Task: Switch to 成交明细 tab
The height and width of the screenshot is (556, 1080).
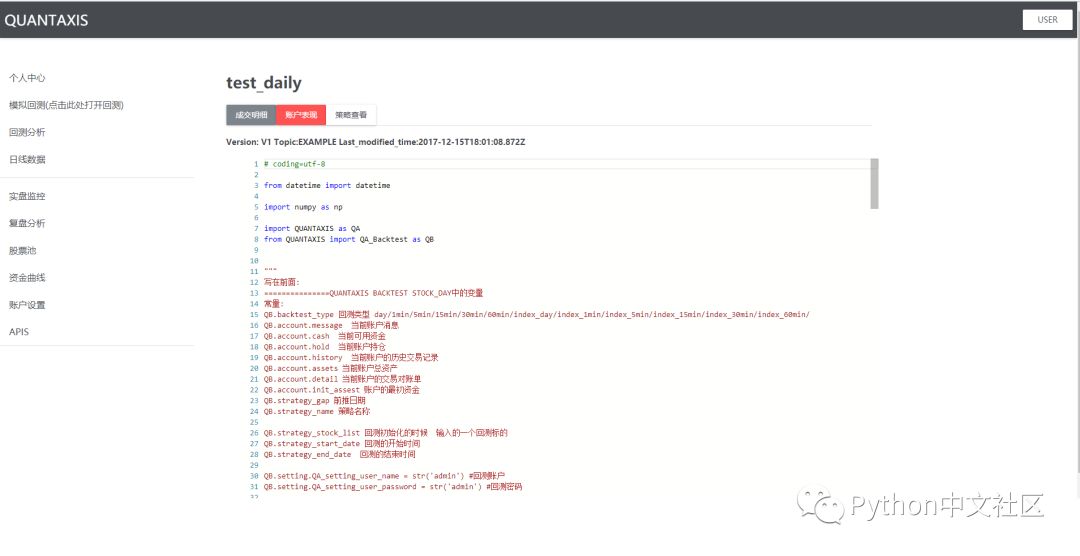Action: tap(251, 115)
